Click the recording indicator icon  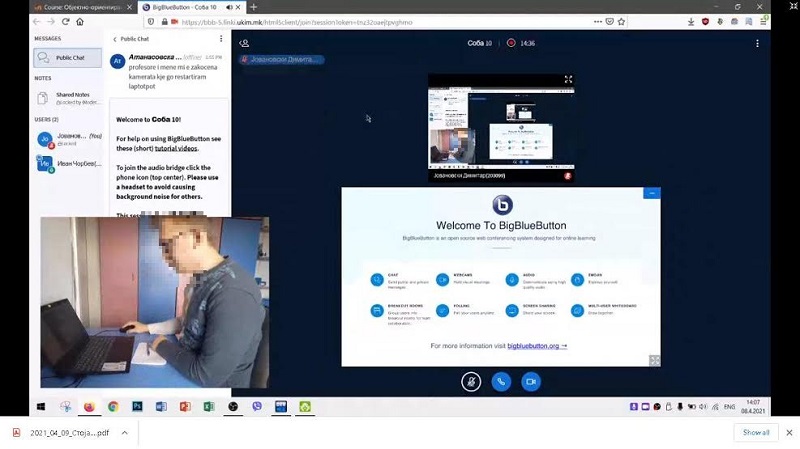coord(510,43)
